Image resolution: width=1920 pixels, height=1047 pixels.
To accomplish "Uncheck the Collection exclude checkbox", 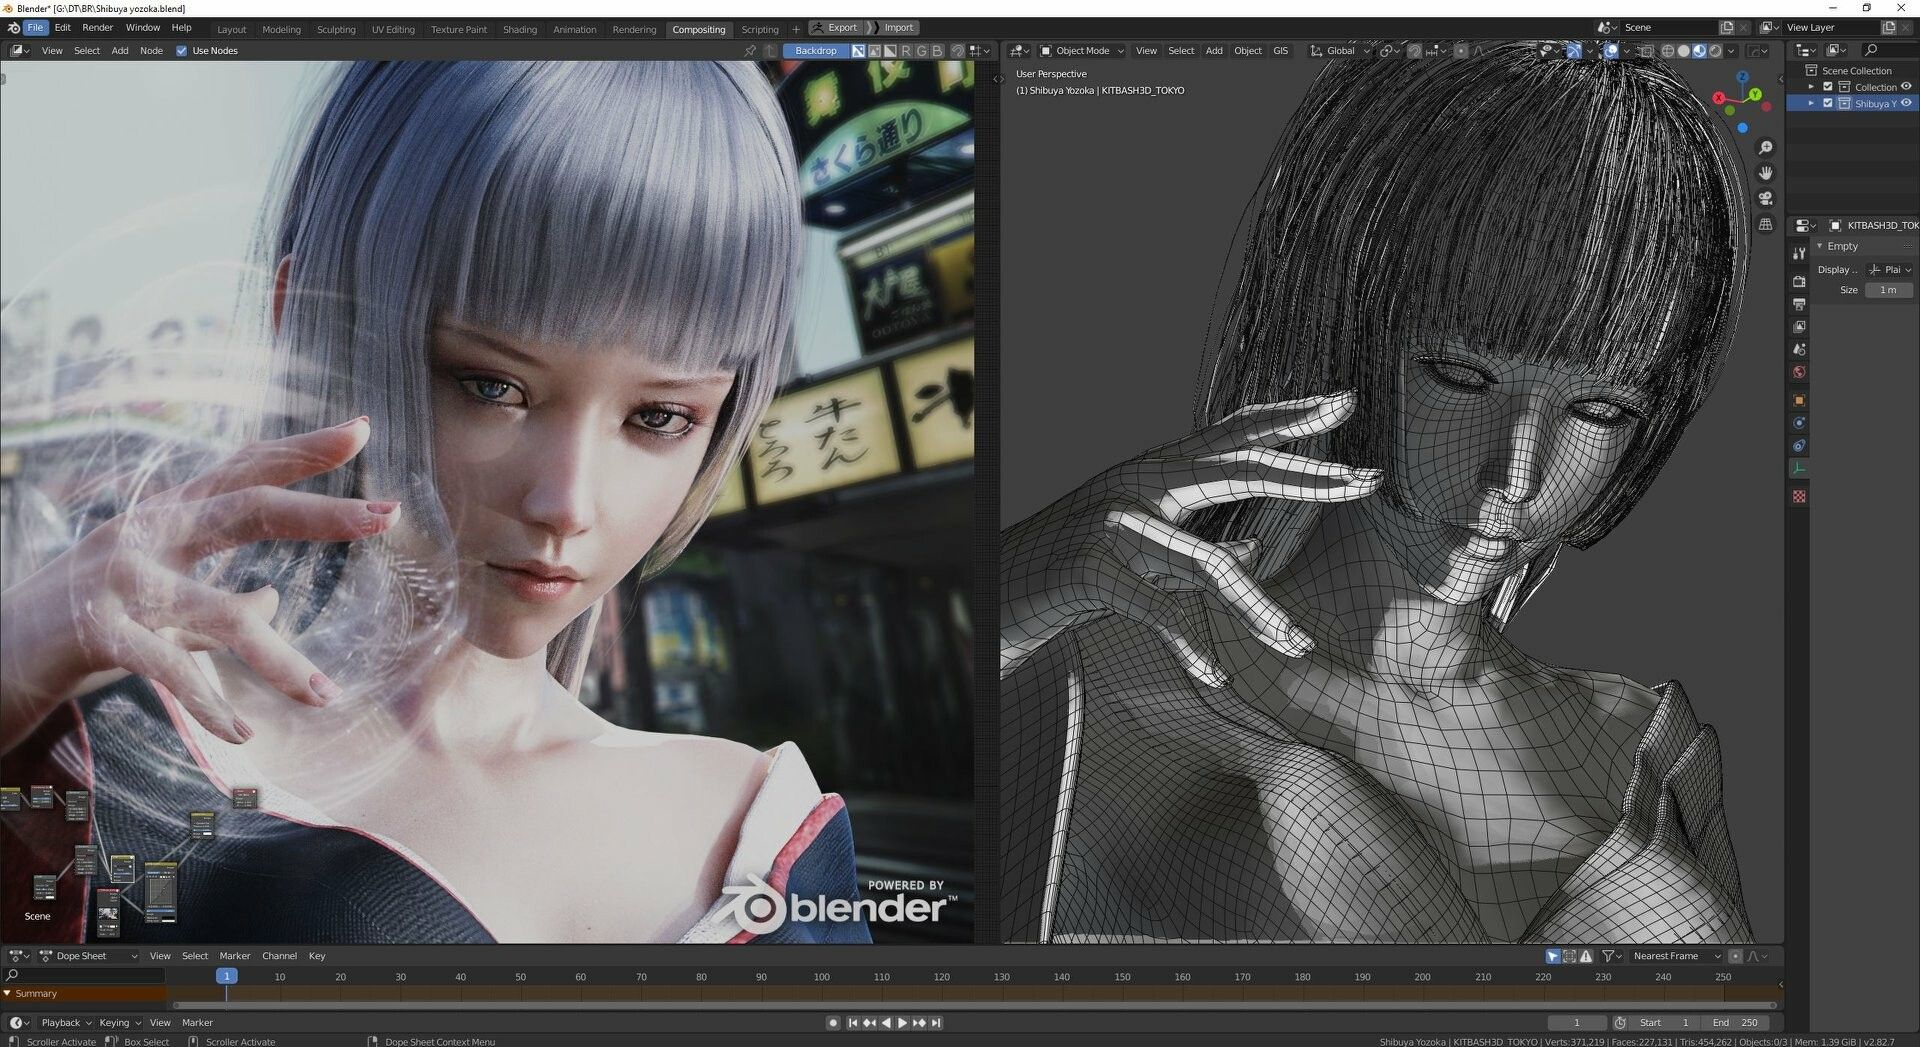I will [x=1828, y=87].
